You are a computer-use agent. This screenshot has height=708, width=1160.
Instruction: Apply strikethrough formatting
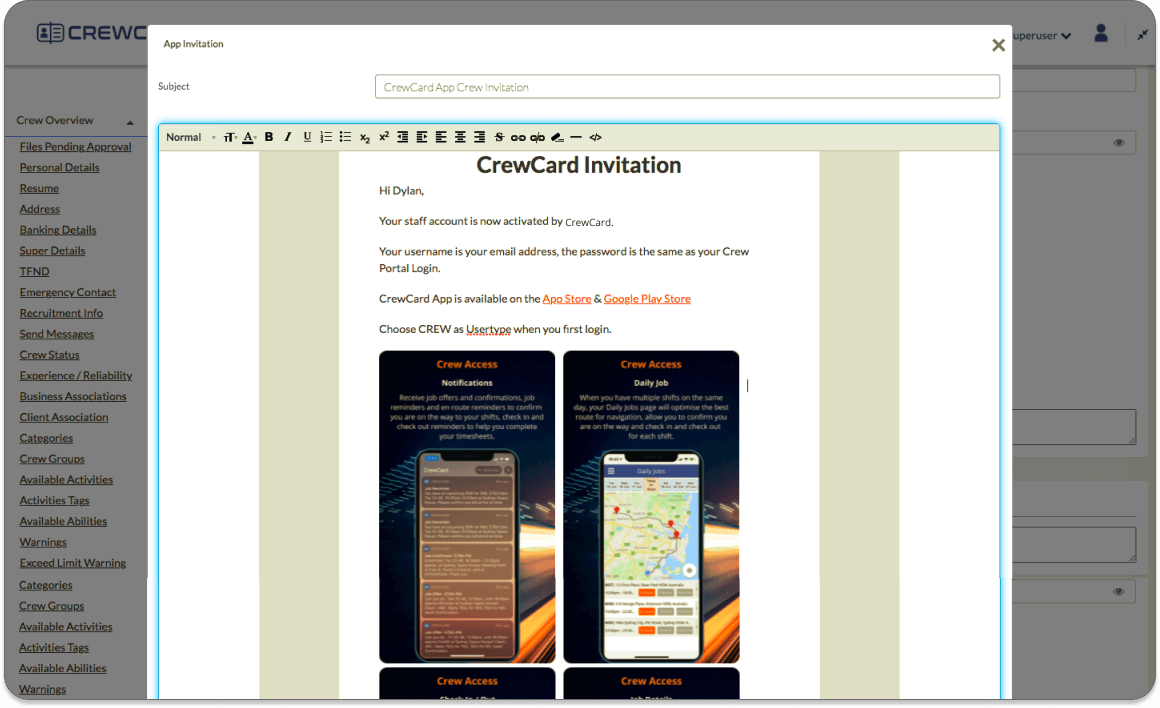point(499,137)
